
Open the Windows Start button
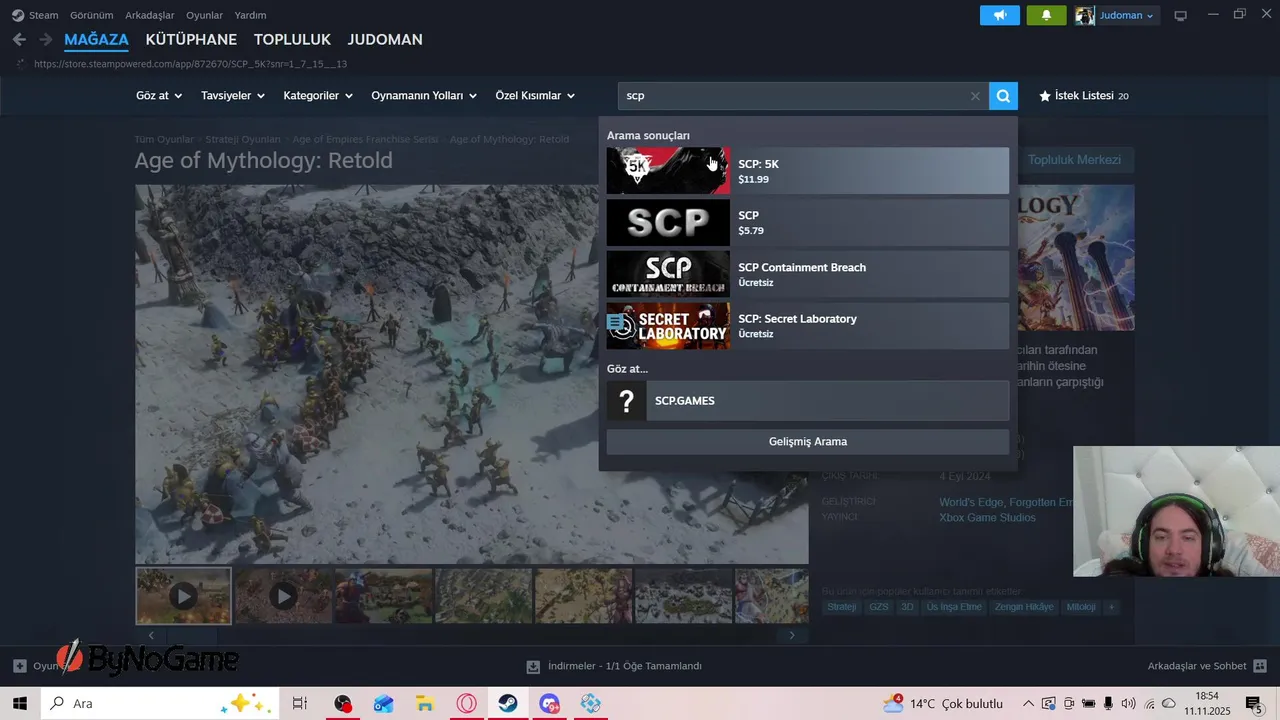pos(20,703)
